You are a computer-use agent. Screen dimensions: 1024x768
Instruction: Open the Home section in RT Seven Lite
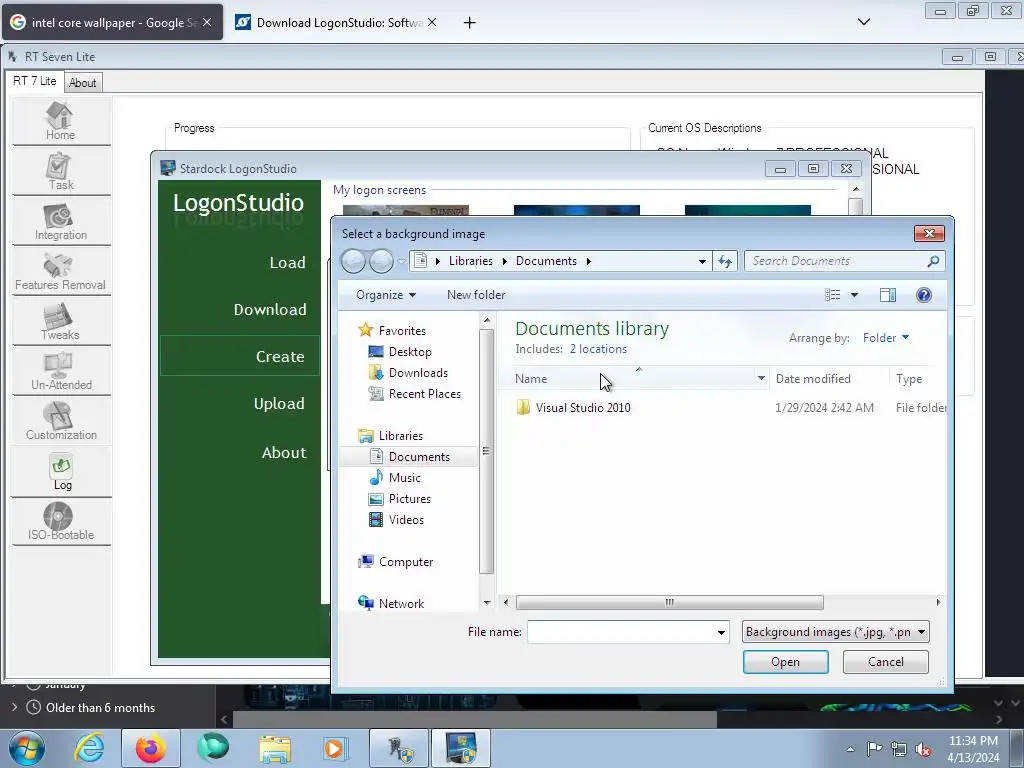pos(61,121)
